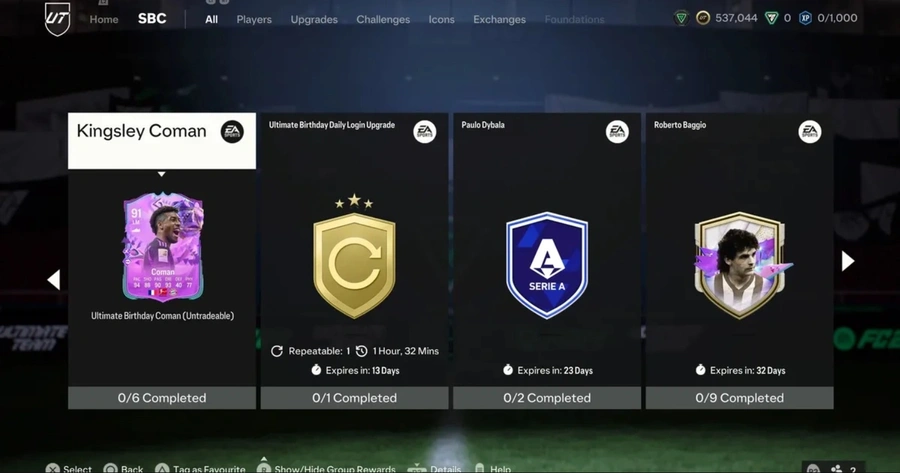Switch to the Players tab
The width and height of the screenshot is (900, 473).
pos(254,19)
